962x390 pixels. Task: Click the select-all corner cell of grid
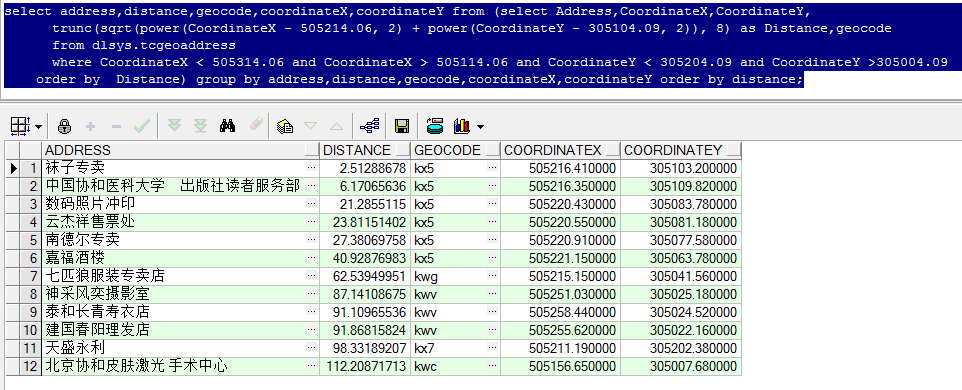pos(12,150)
